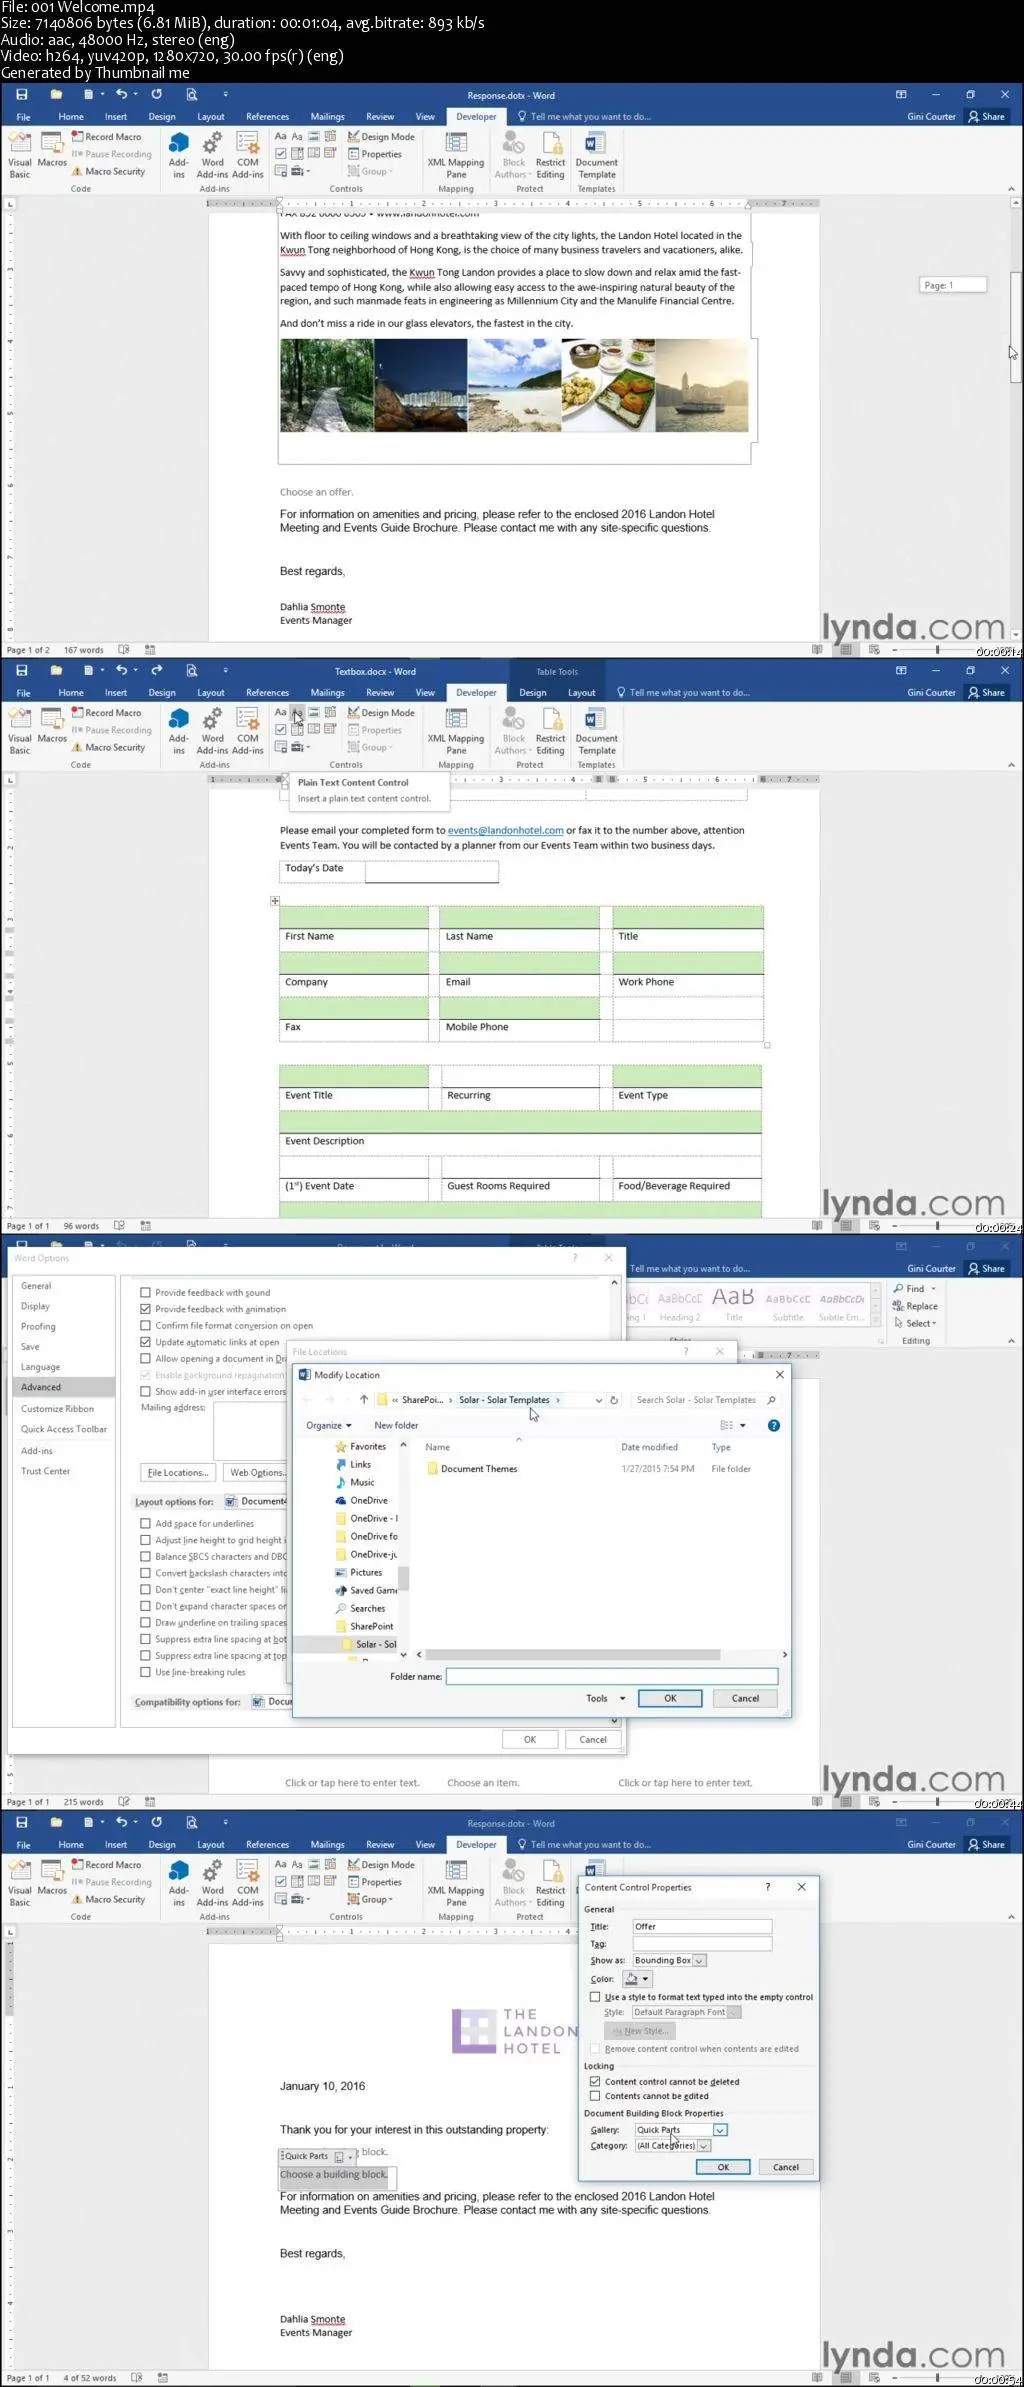This screenshot has height=2387, width=1024.
Task: Uncheck Provide feedback with animation
Action: click(145, 1309)
